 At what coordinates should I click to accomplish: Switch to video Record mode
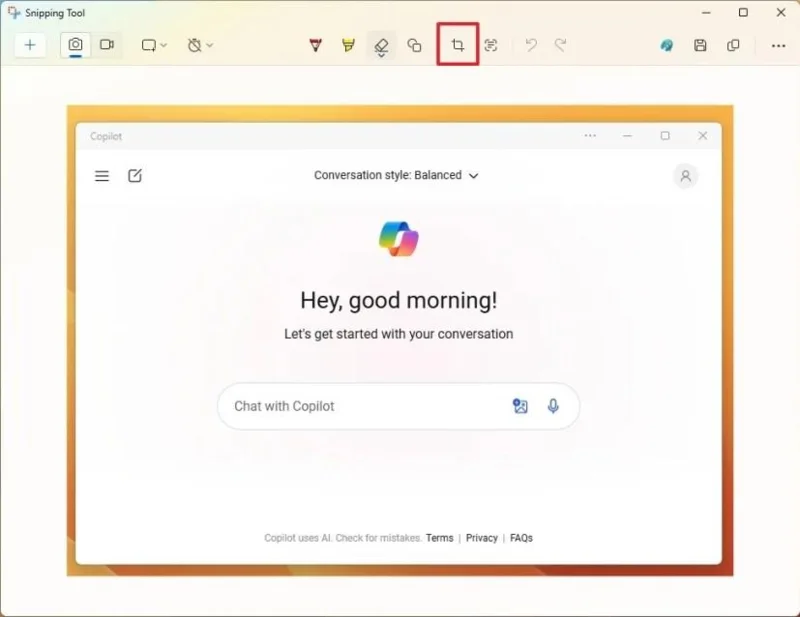coord(107,45)
